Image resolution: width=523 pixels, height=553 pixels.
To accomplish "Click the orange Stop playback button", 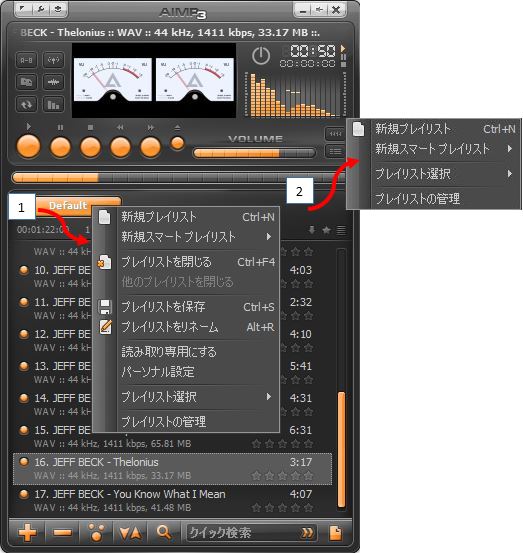I will pyautogui.click(x=91, y=147).
